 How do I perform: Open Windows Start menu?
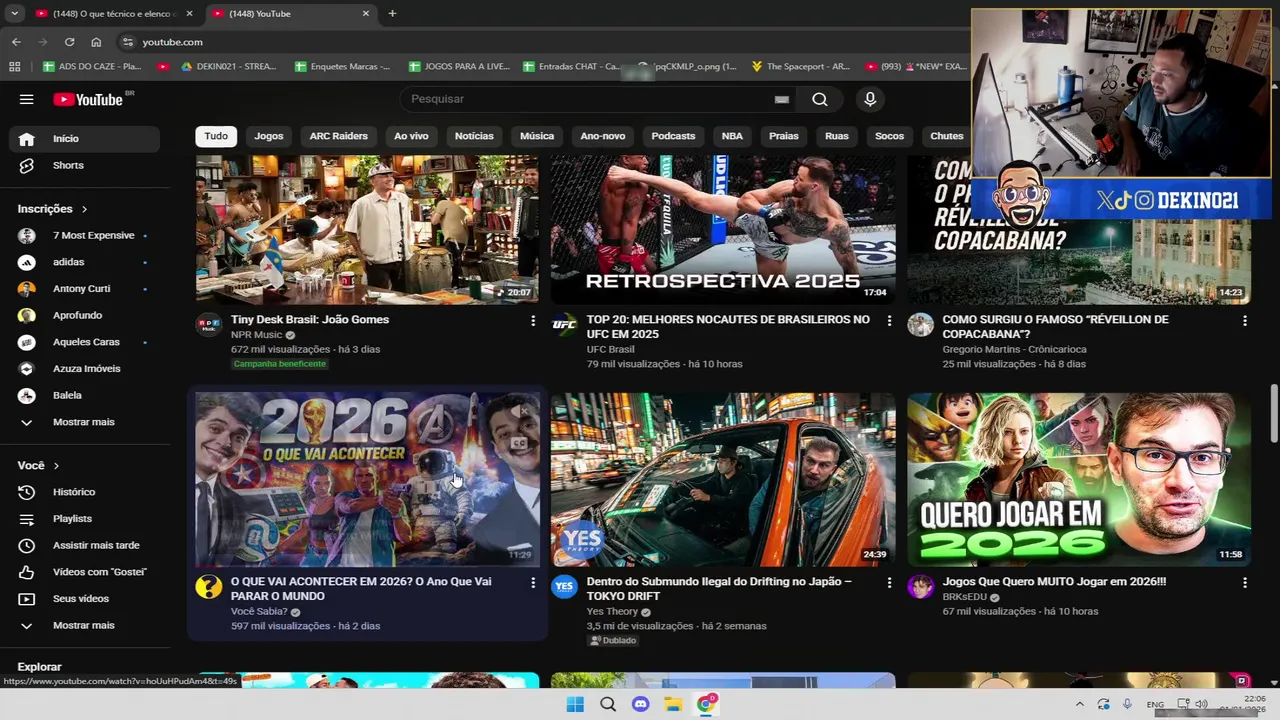click(575, 704)
